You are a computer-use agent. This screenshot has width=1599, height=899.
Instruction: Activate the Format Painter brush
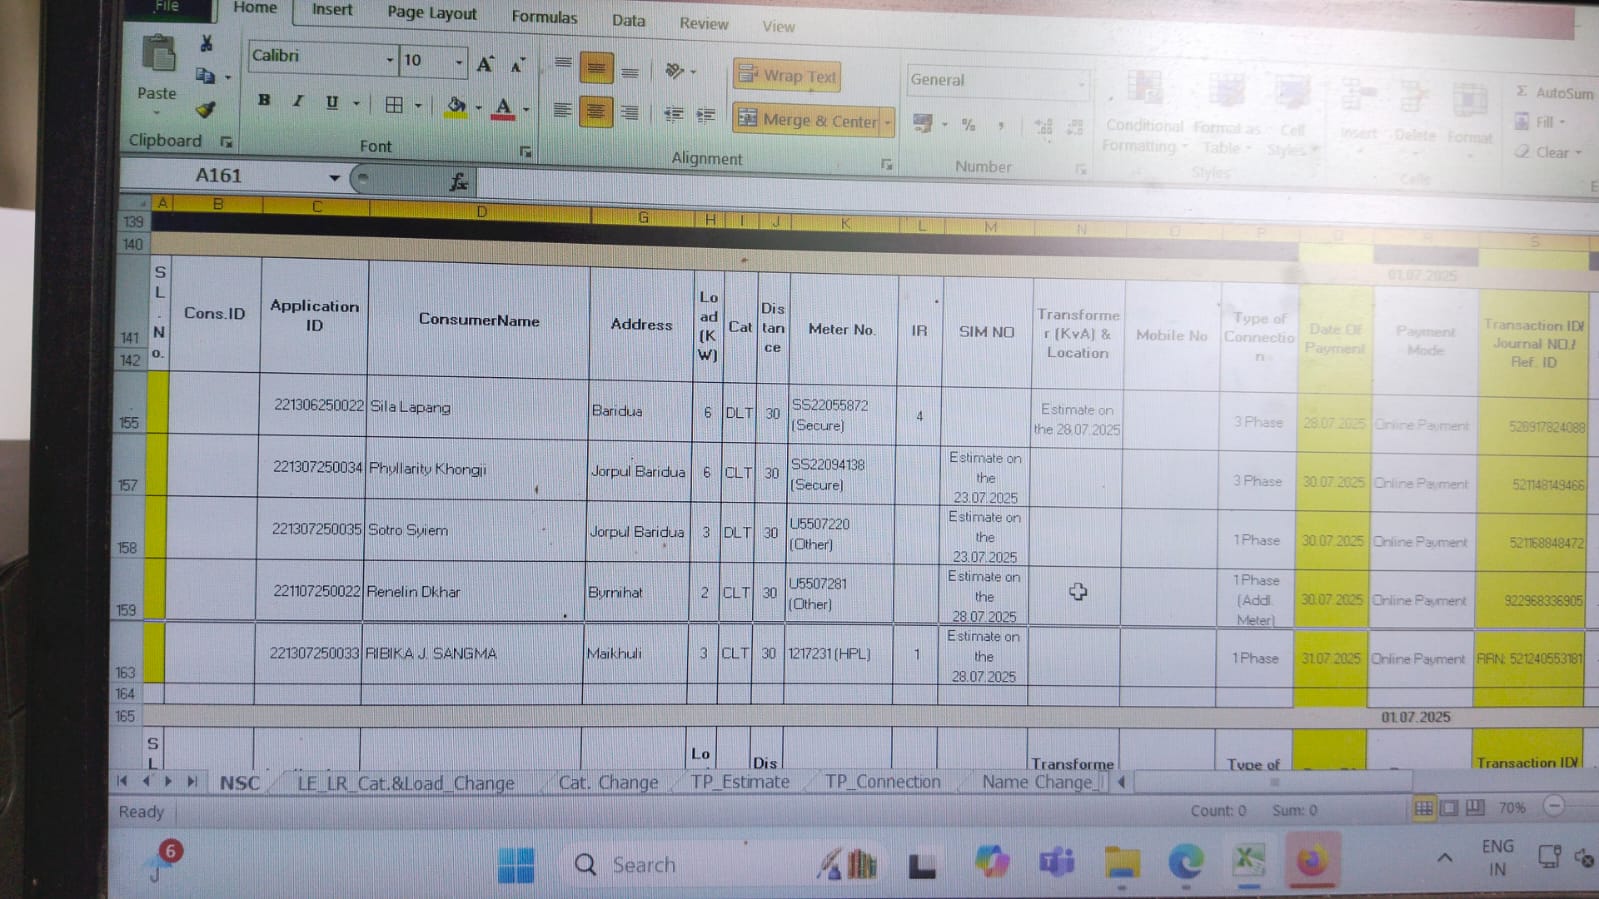pos(206,109)
